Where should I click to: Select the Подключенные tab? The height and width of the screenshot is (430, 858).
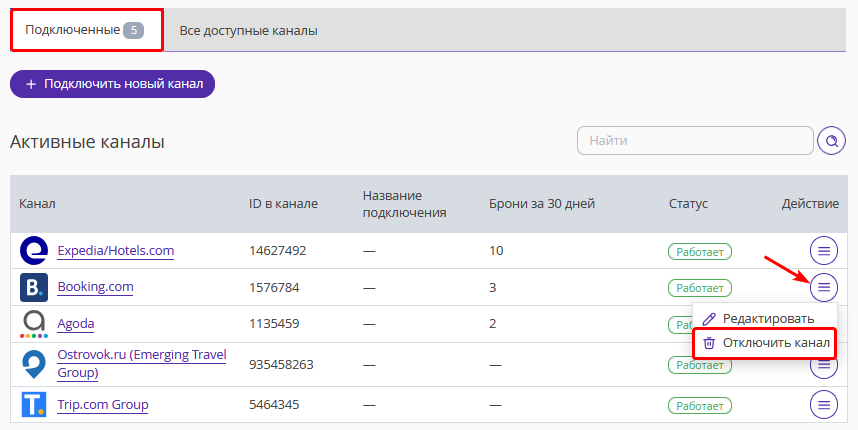[86, 30]
